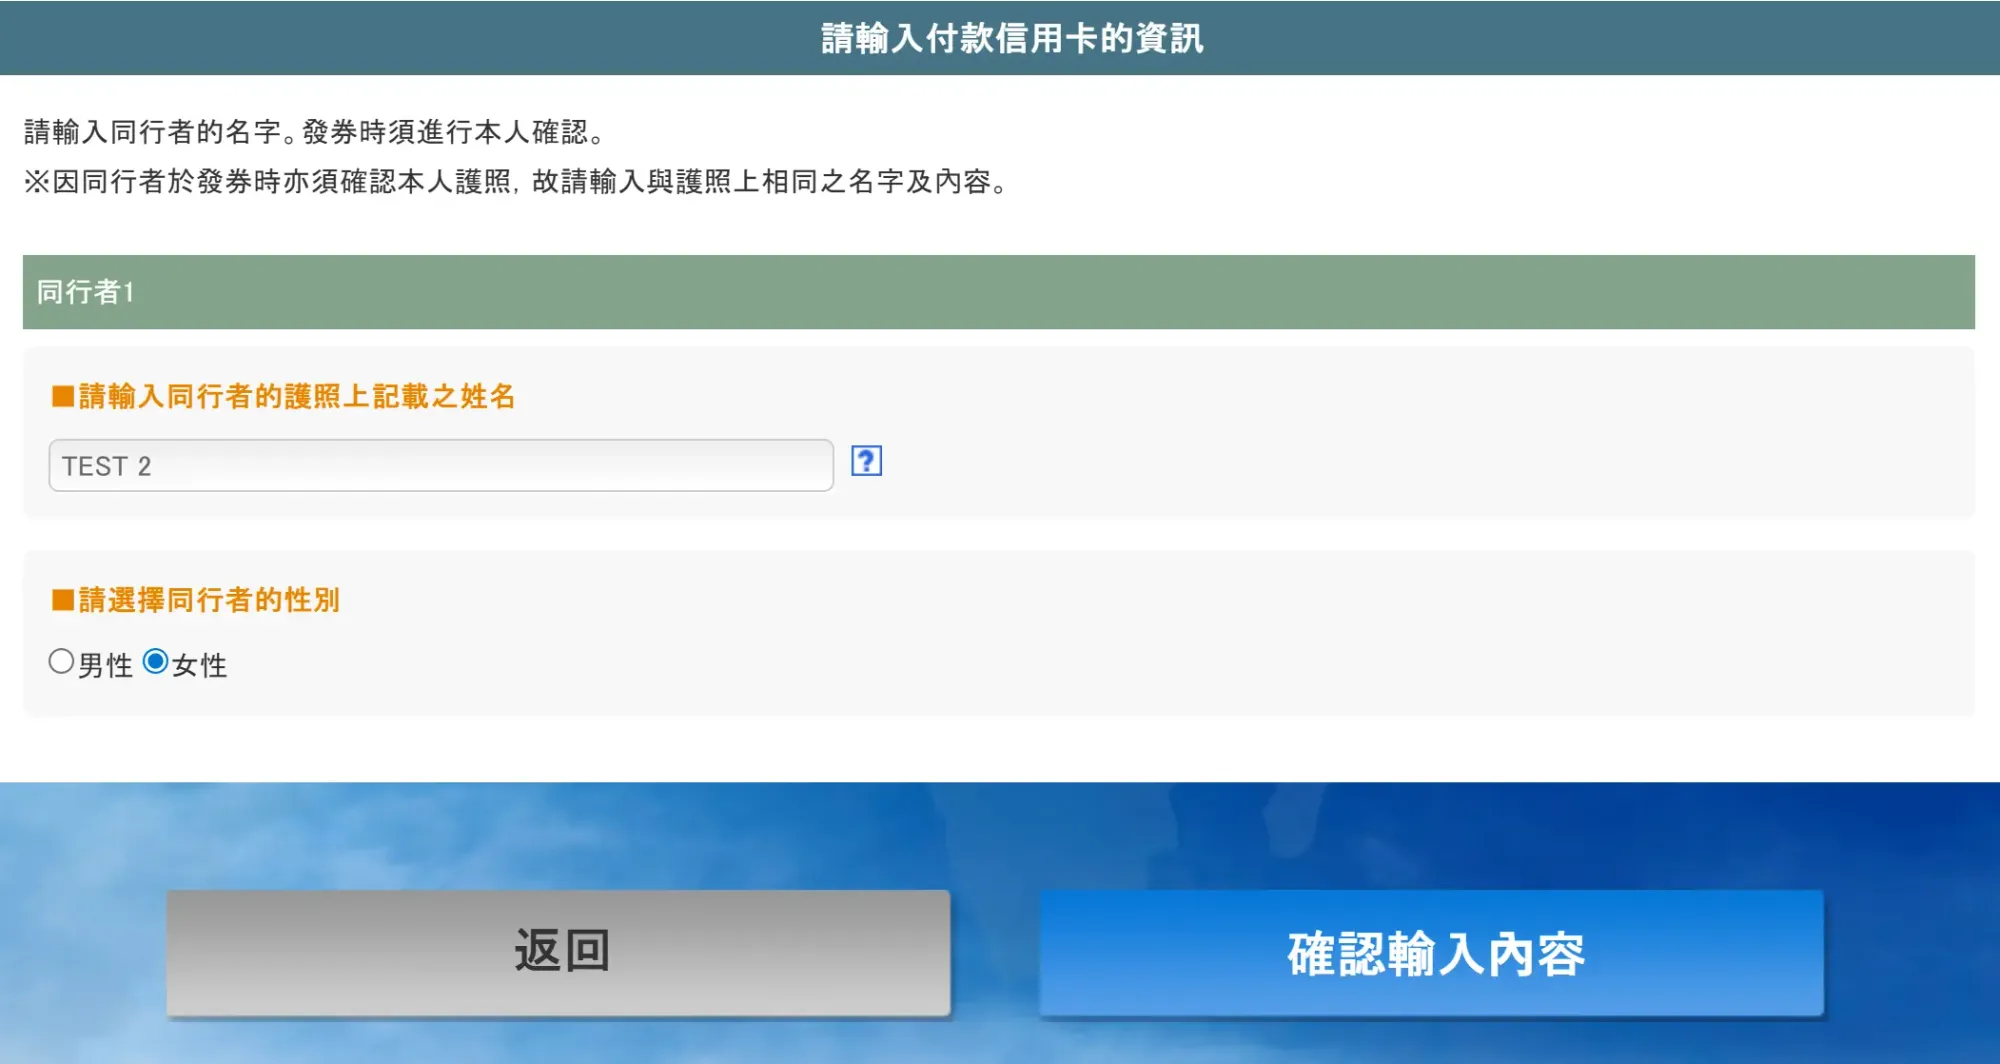Click the page title 請輸入付款信用卡的資訊
The image size is (2000, 1064).
tap(1012, 38)
